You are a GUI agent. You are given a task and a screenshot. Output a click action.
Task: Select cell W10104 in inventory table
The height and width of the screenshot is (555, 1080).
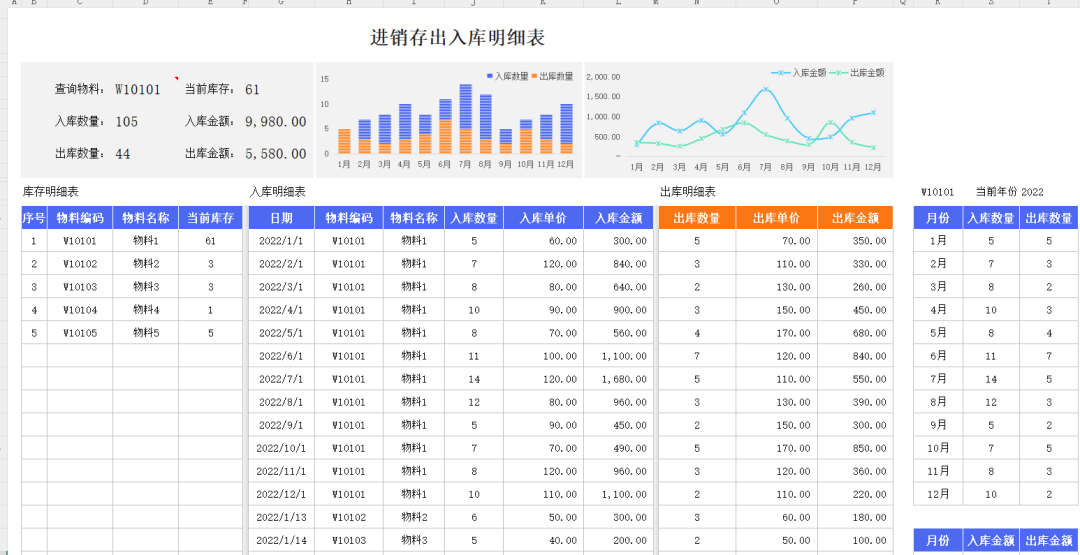[80, 310]
